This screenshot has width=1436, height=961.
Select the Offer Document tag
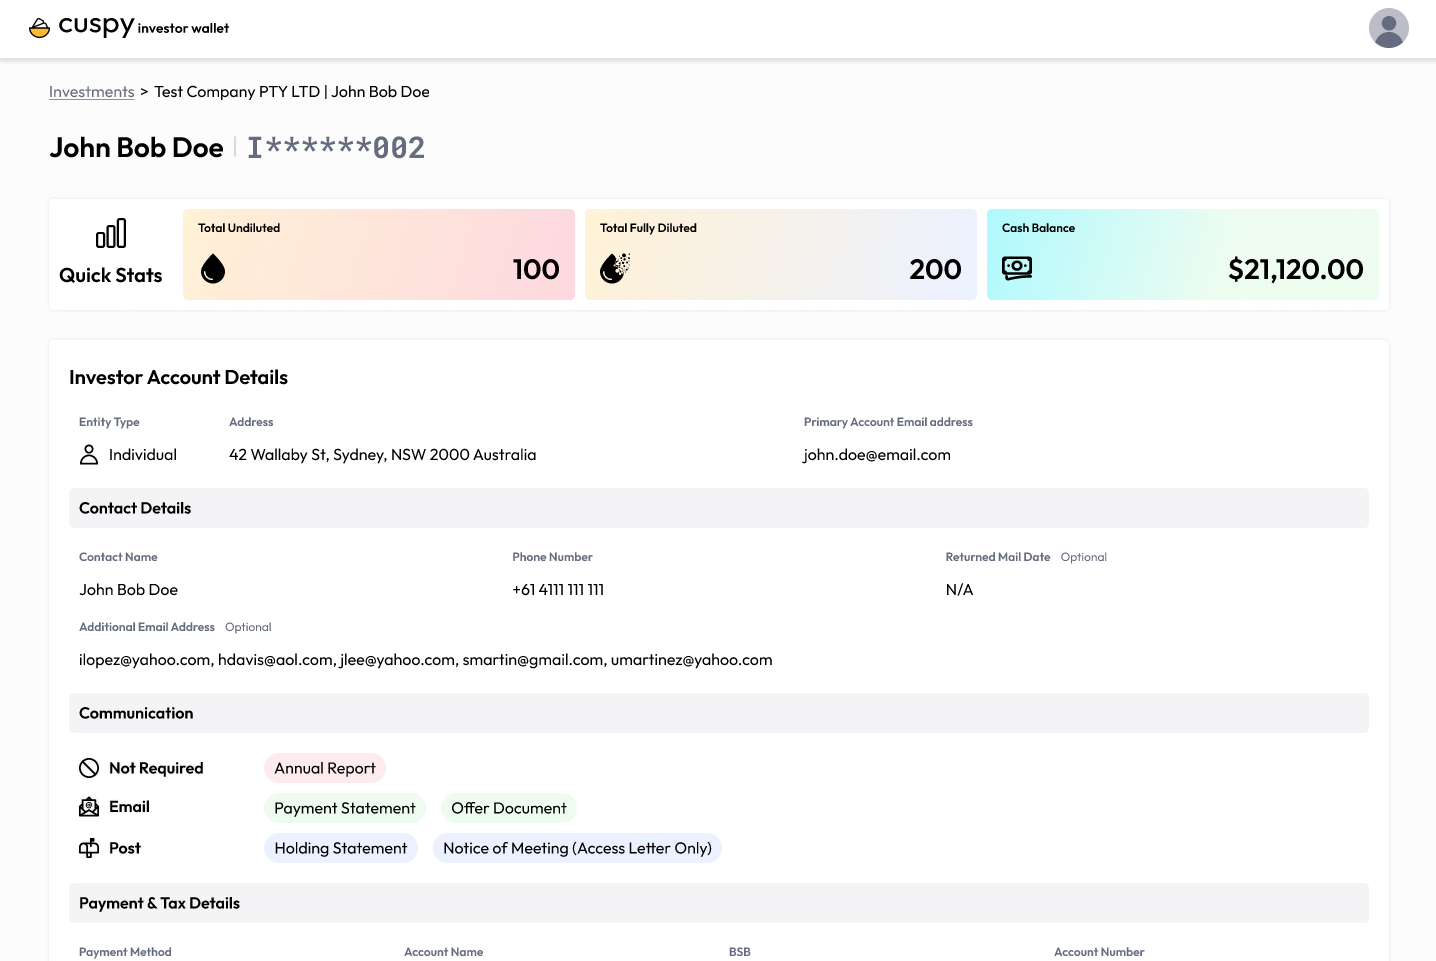tap(509, 808)
